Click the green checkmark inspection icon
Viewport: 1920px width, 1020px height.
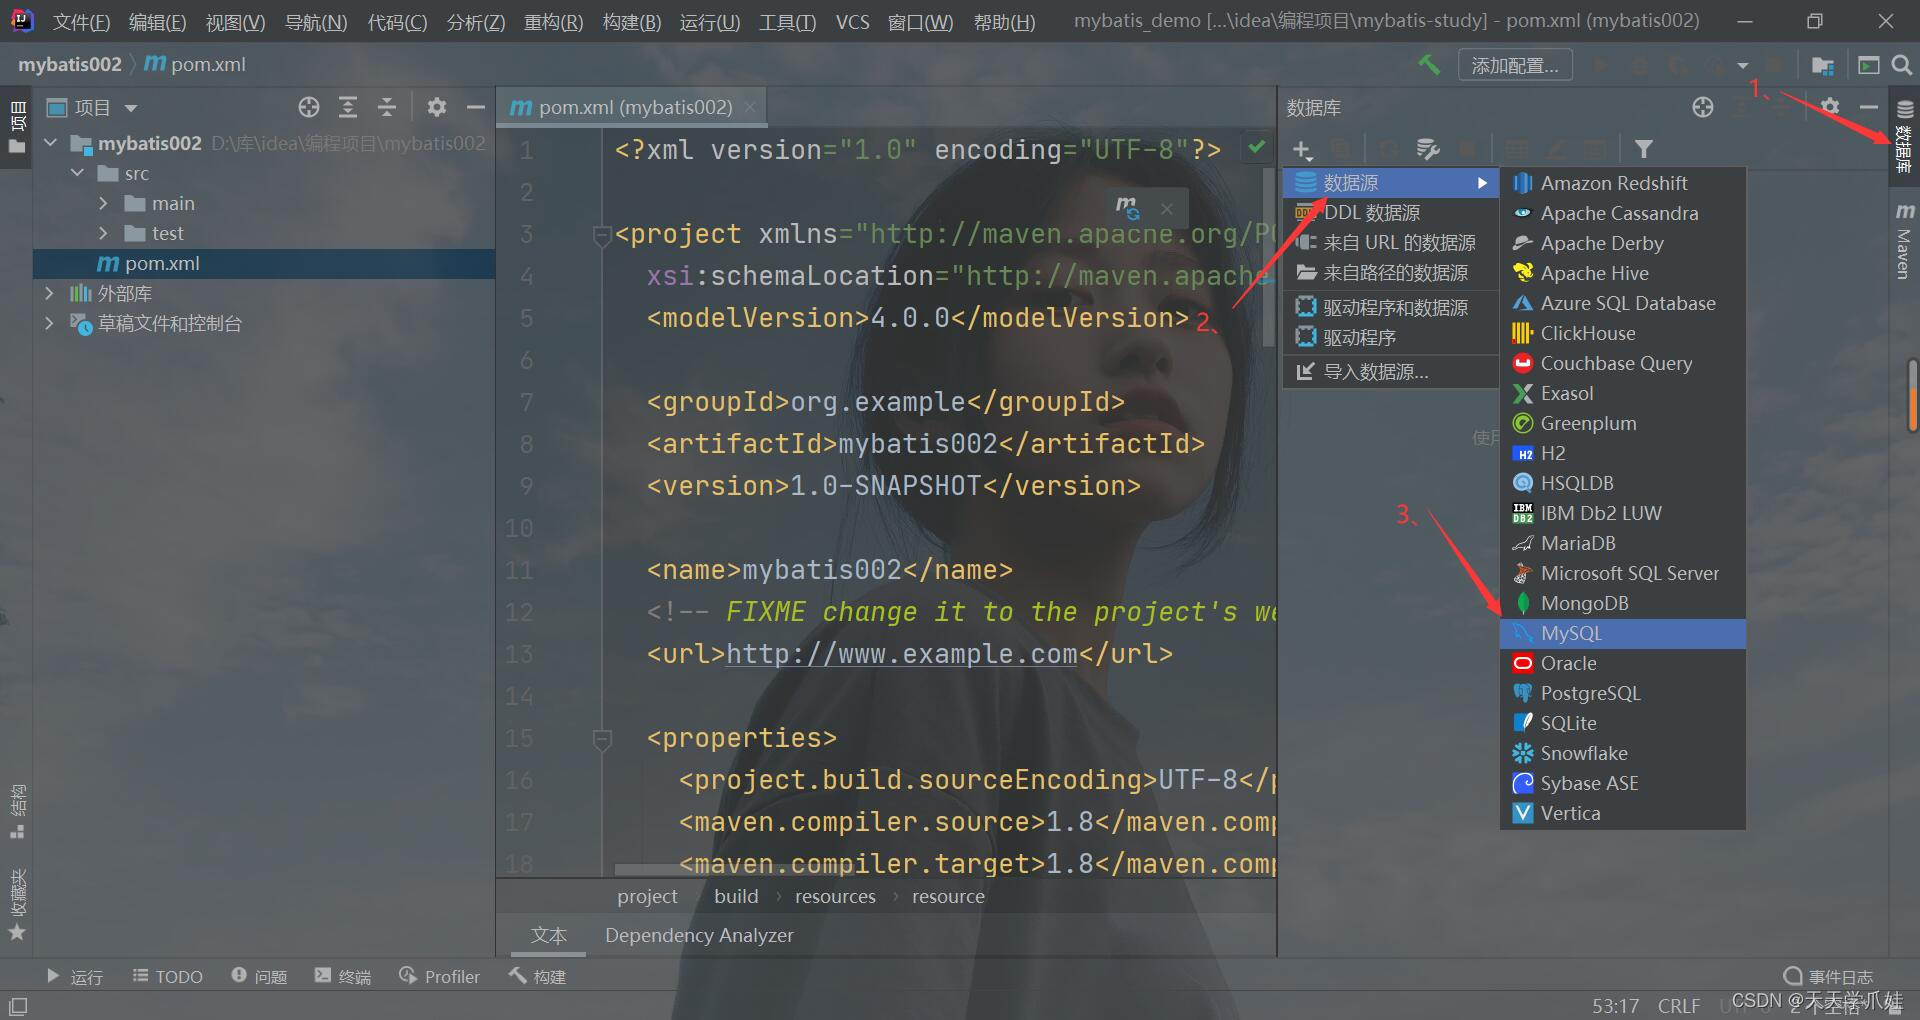[1256, 148]
